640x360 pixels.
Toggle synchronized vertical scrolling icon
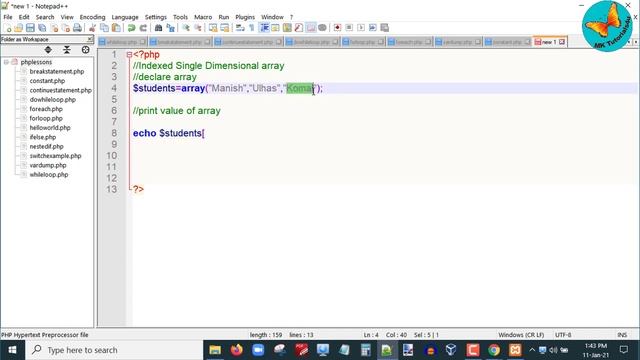(x=213, y=28)
